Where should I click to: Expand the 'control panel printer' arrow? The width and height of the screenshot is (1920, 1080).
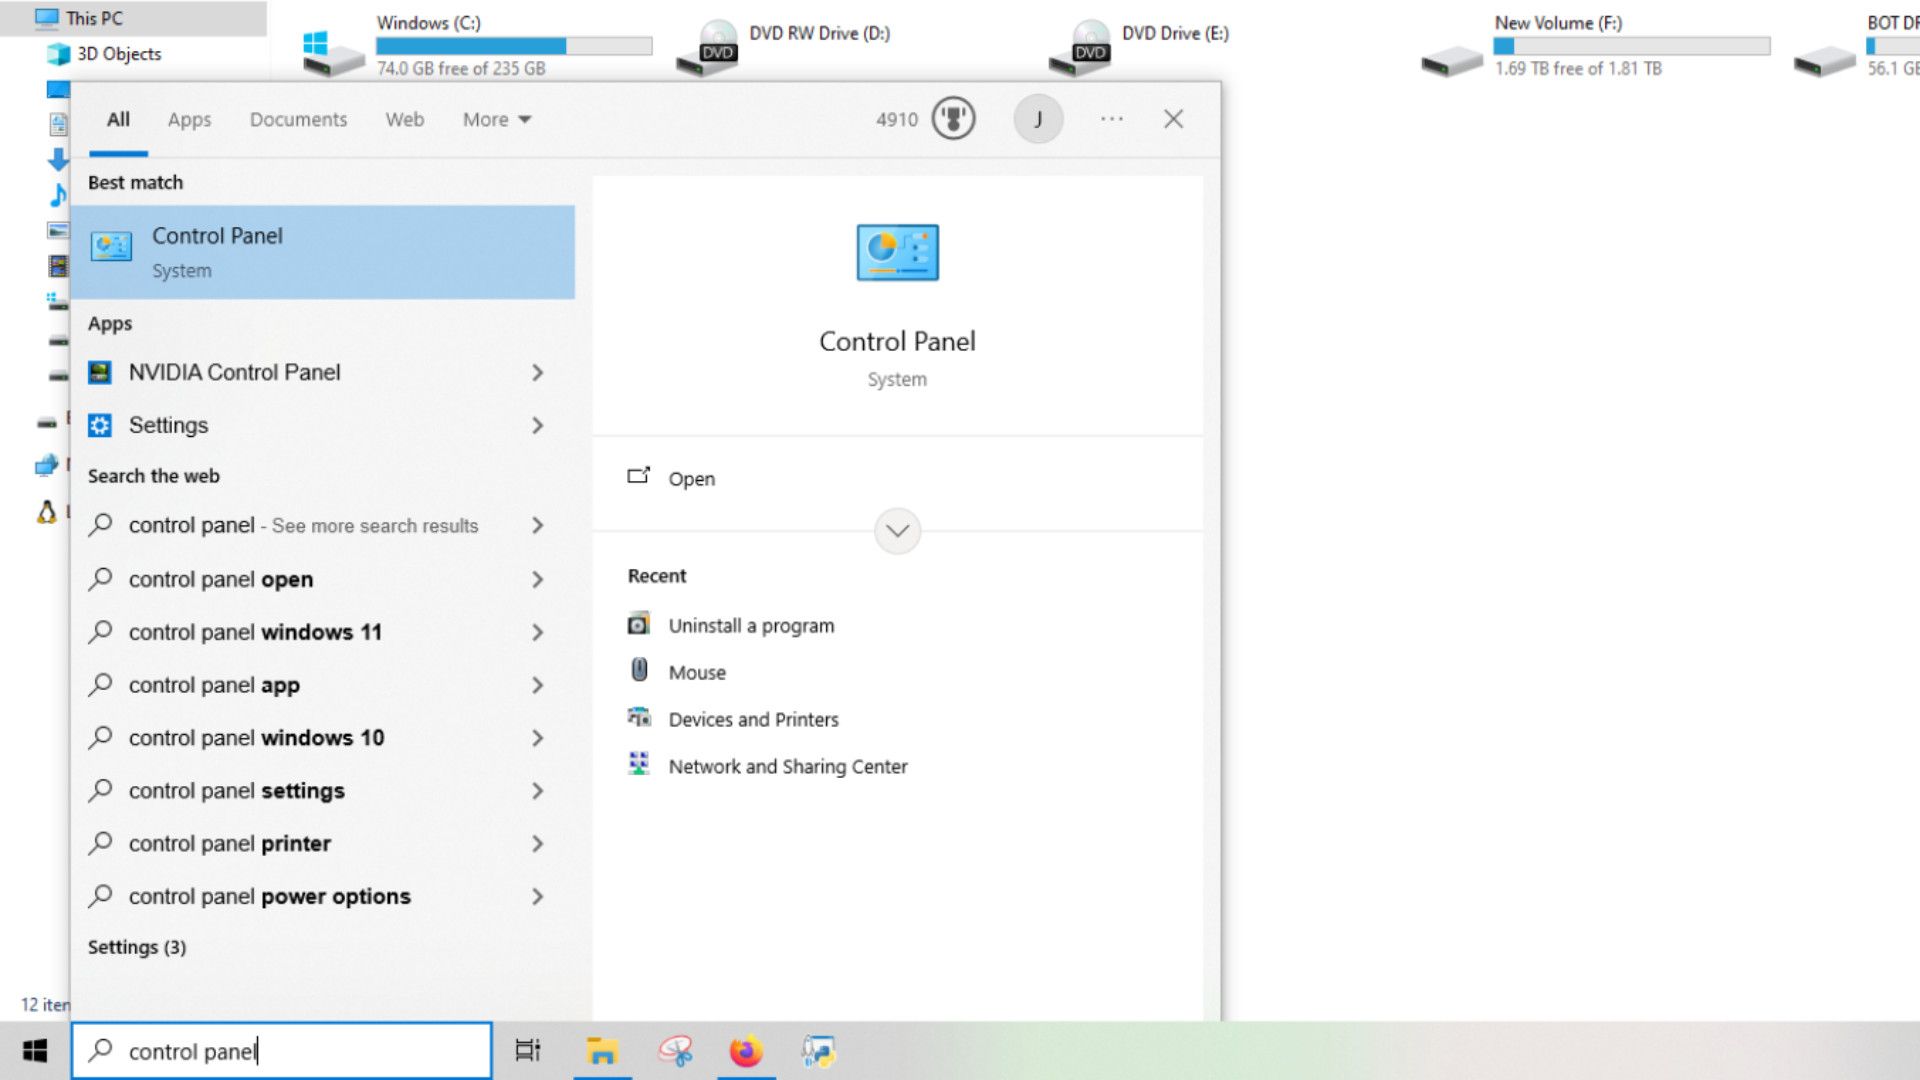(538, 844)
